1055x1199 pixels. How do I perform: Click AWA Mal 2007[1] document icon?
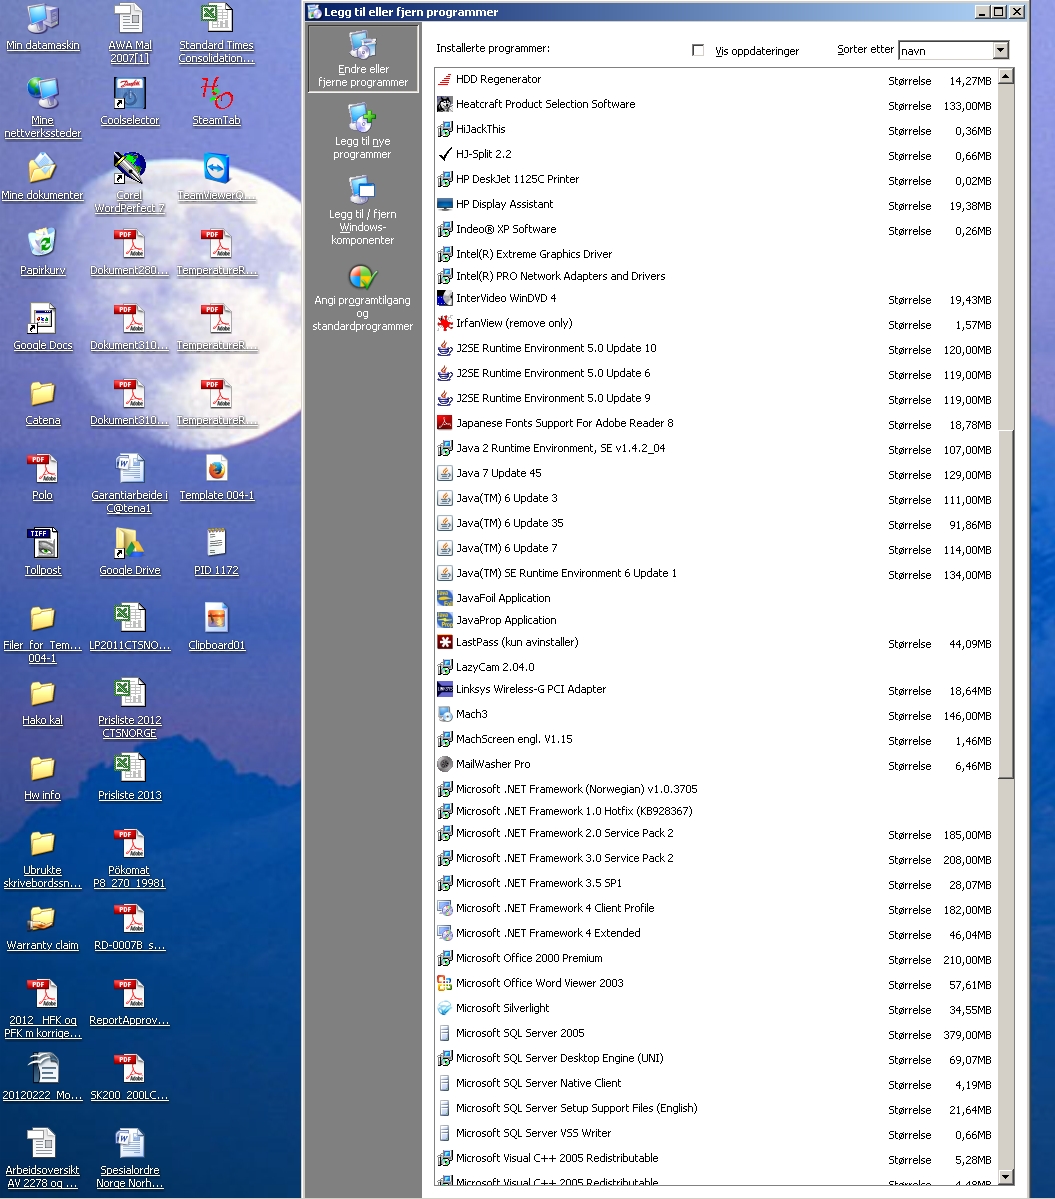[x=130, y=33]
